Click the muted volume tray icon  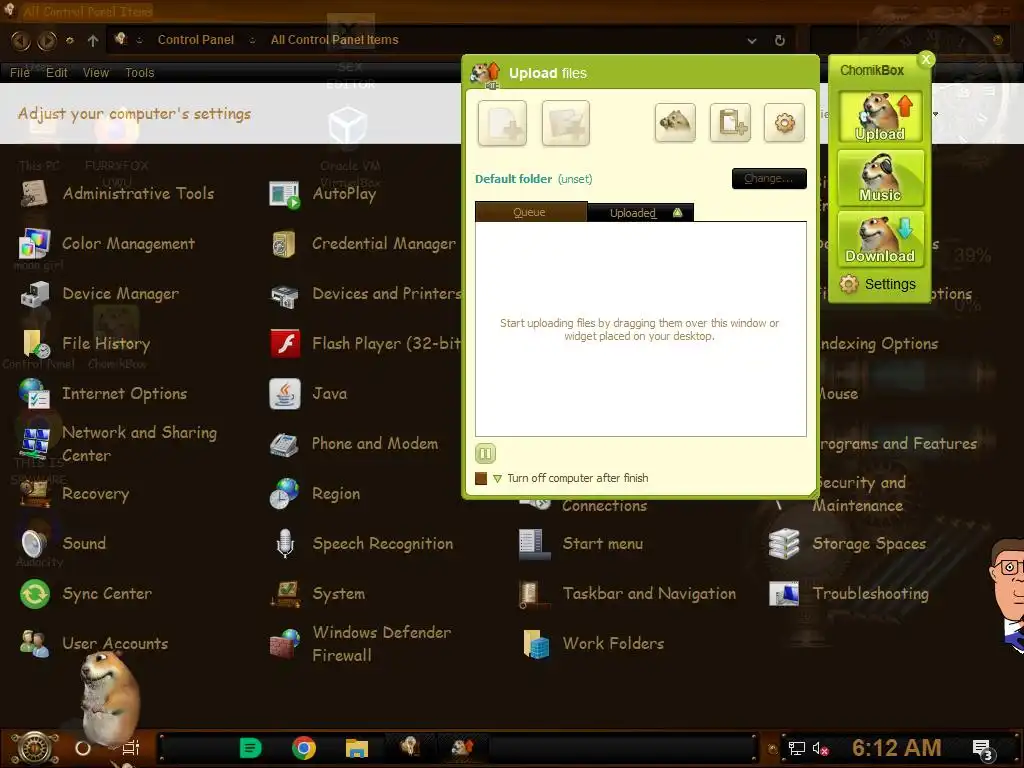pyautogui.click(x=821, y=748)
